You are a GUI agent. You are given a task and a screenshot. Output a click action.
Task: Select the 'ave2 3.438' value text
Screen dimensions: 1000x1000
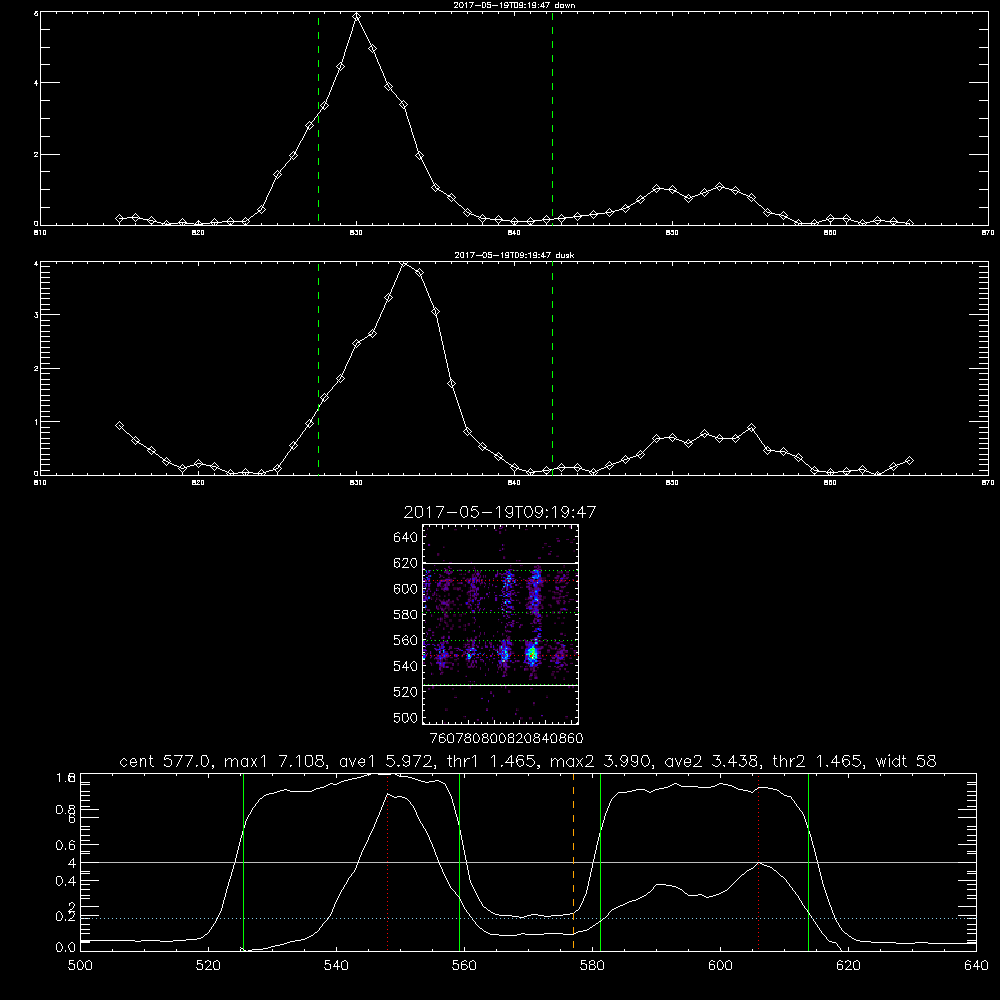coord(710,761)
